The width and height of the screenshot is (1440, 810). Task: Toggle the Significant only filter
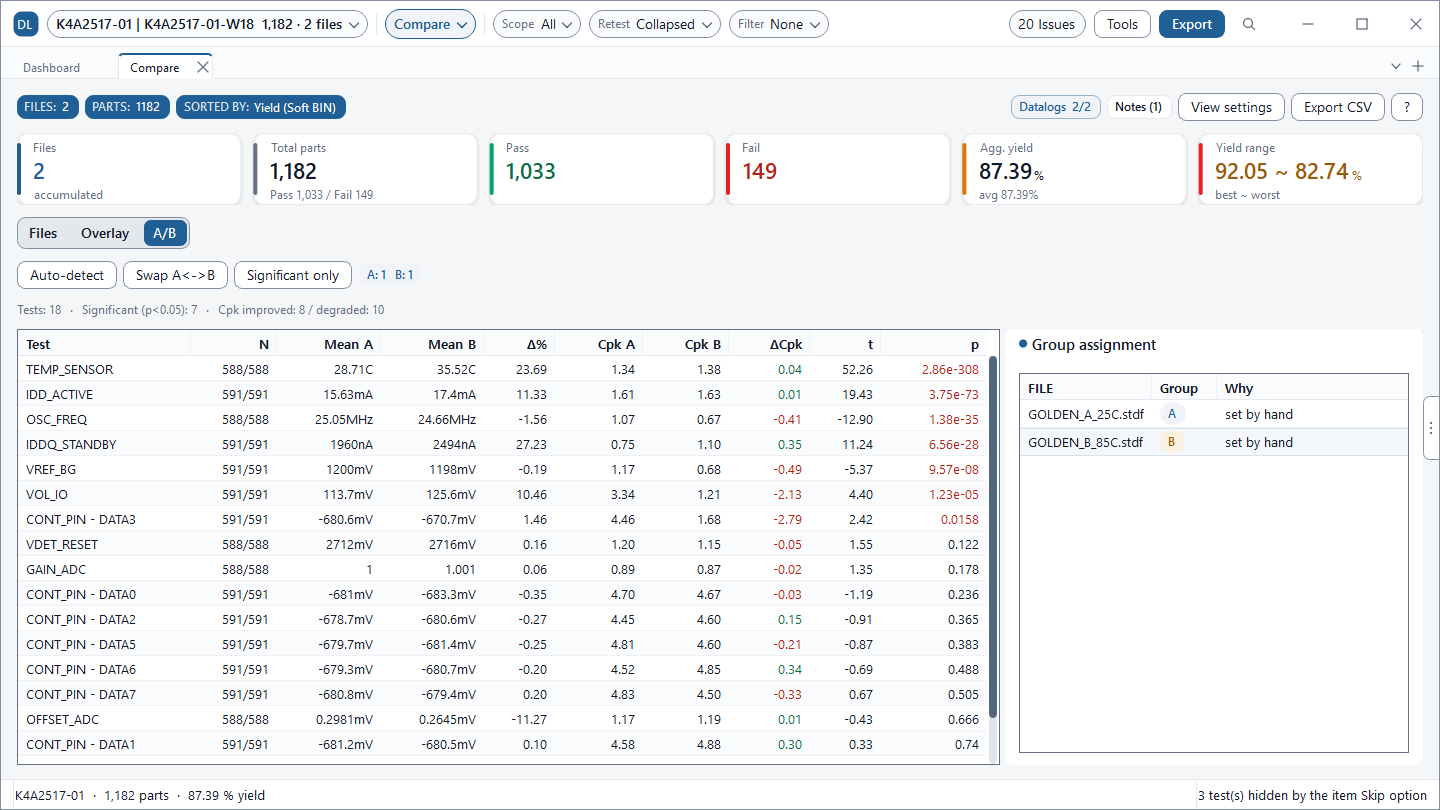tap(293, 275)
